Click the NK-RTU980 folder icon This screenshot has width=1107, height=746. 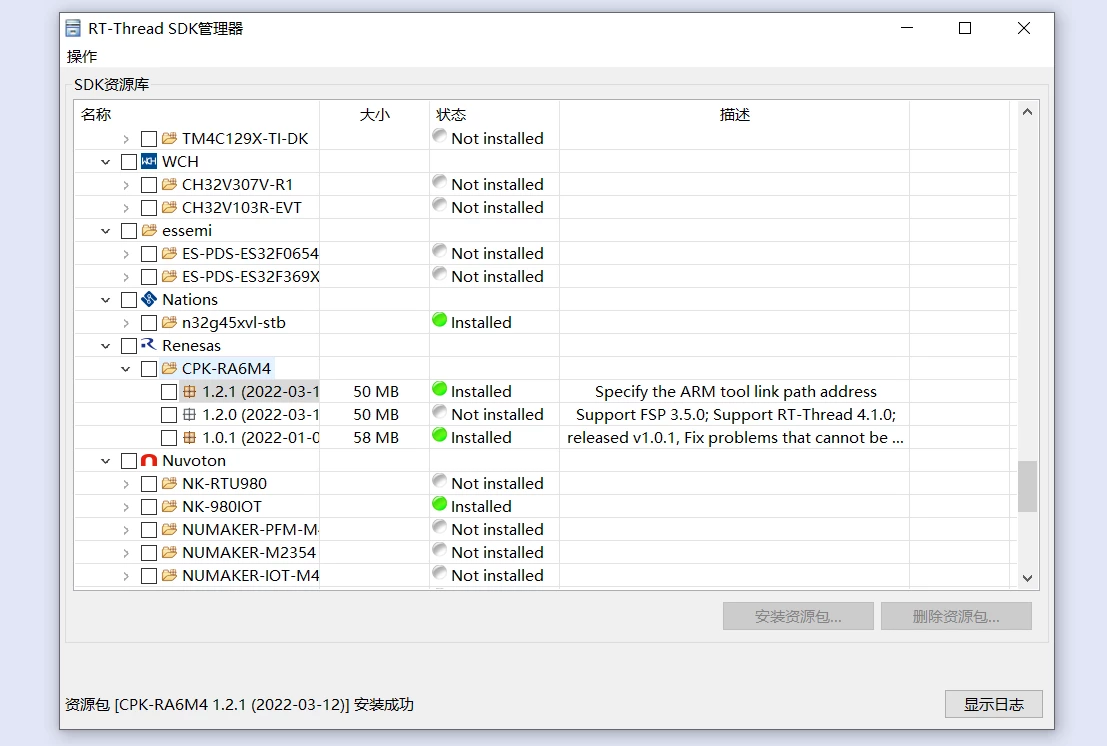click(169, 483)
